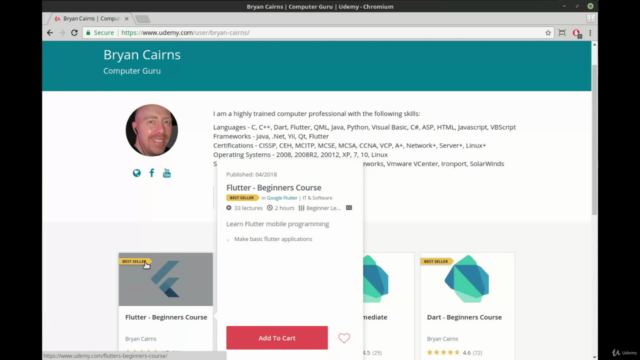Click the vertical page scrollbar thumb
The height and width of the screenshot is (360, 640).
coord(594,139)
